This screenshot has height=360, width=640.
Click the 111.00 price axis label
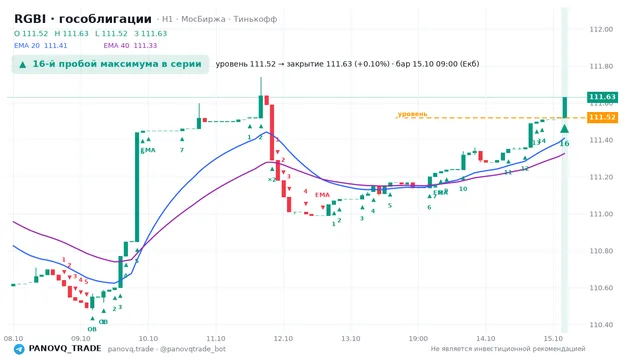(601, 214)
